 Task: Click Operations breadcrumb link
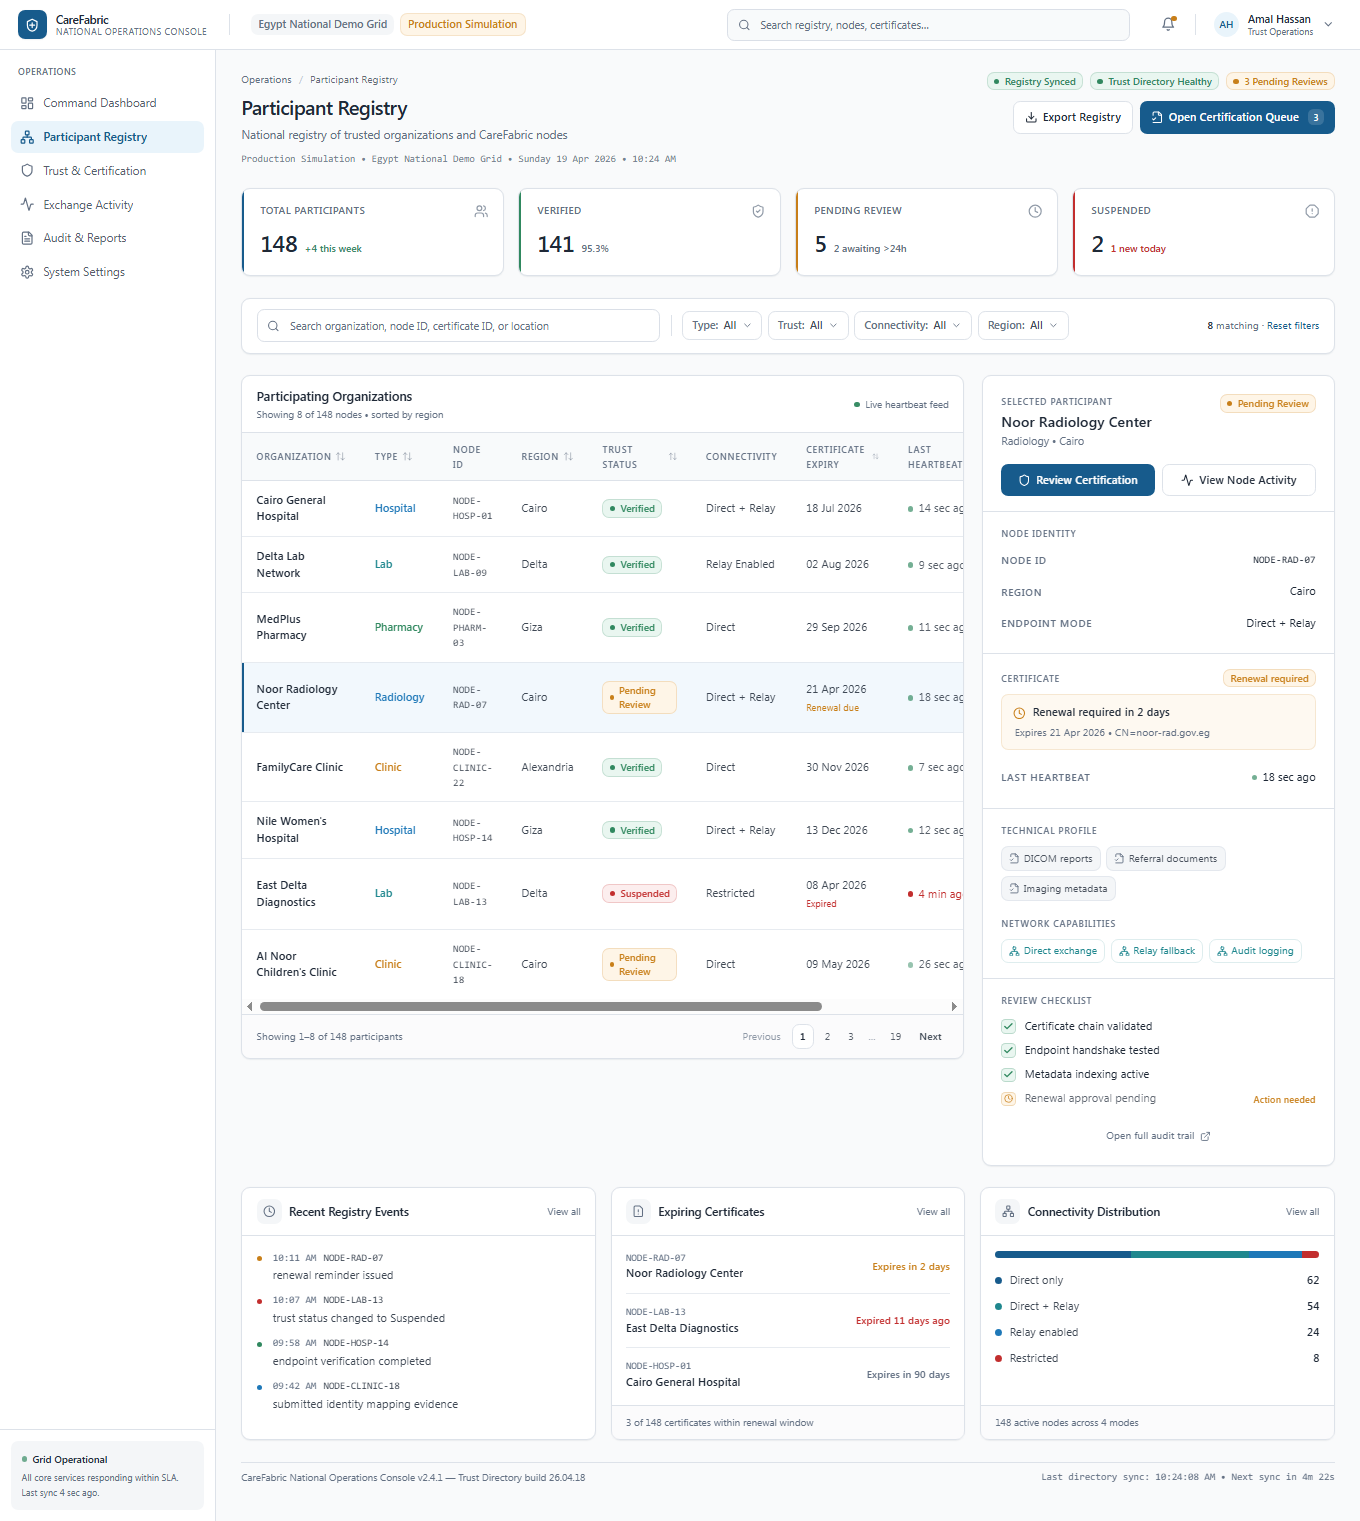pos(266,80)
